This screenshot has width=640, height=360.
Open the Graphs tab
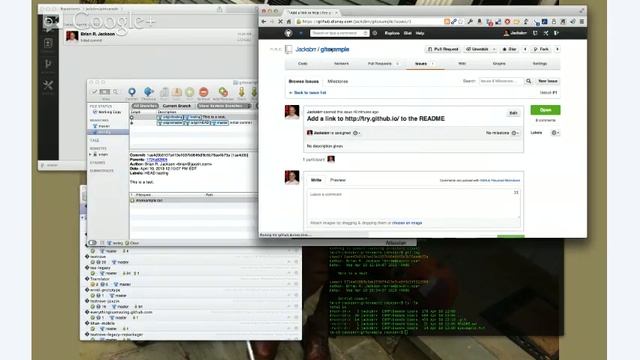point(499,64)
